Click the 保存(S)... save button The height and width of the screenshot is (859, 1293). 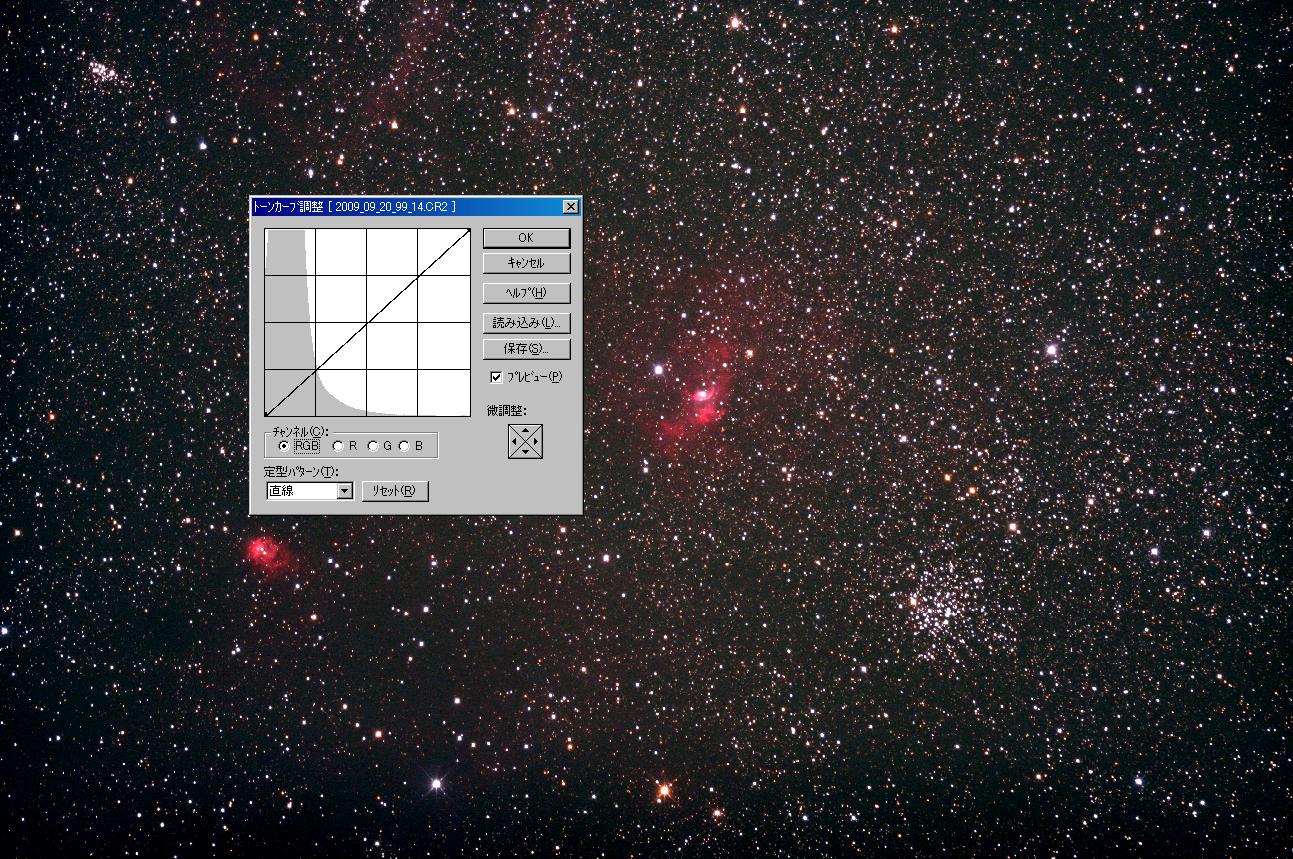[x=526, y=349]
